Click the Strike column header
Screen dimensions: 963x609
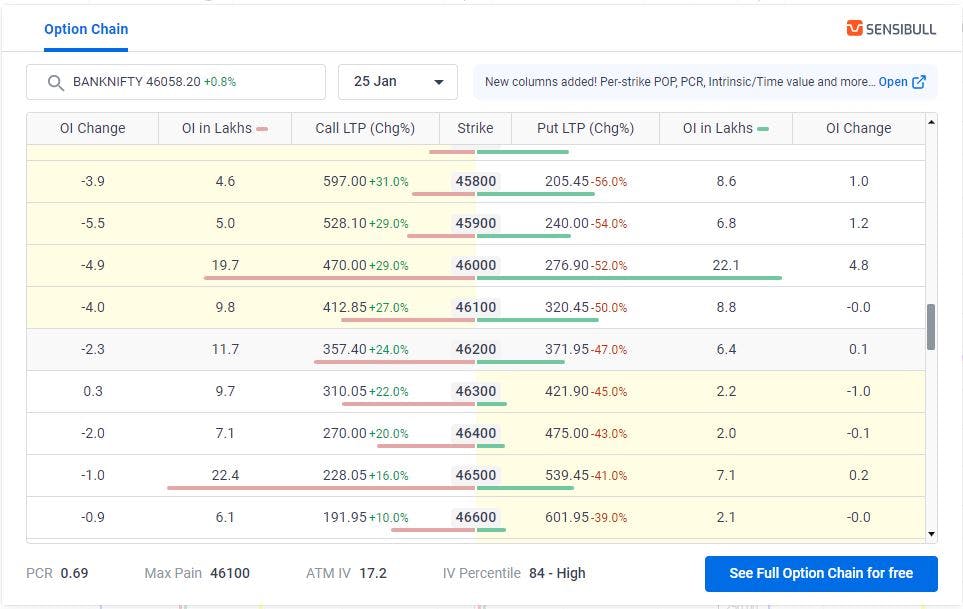pyautogui.click(x=475, y=128)
